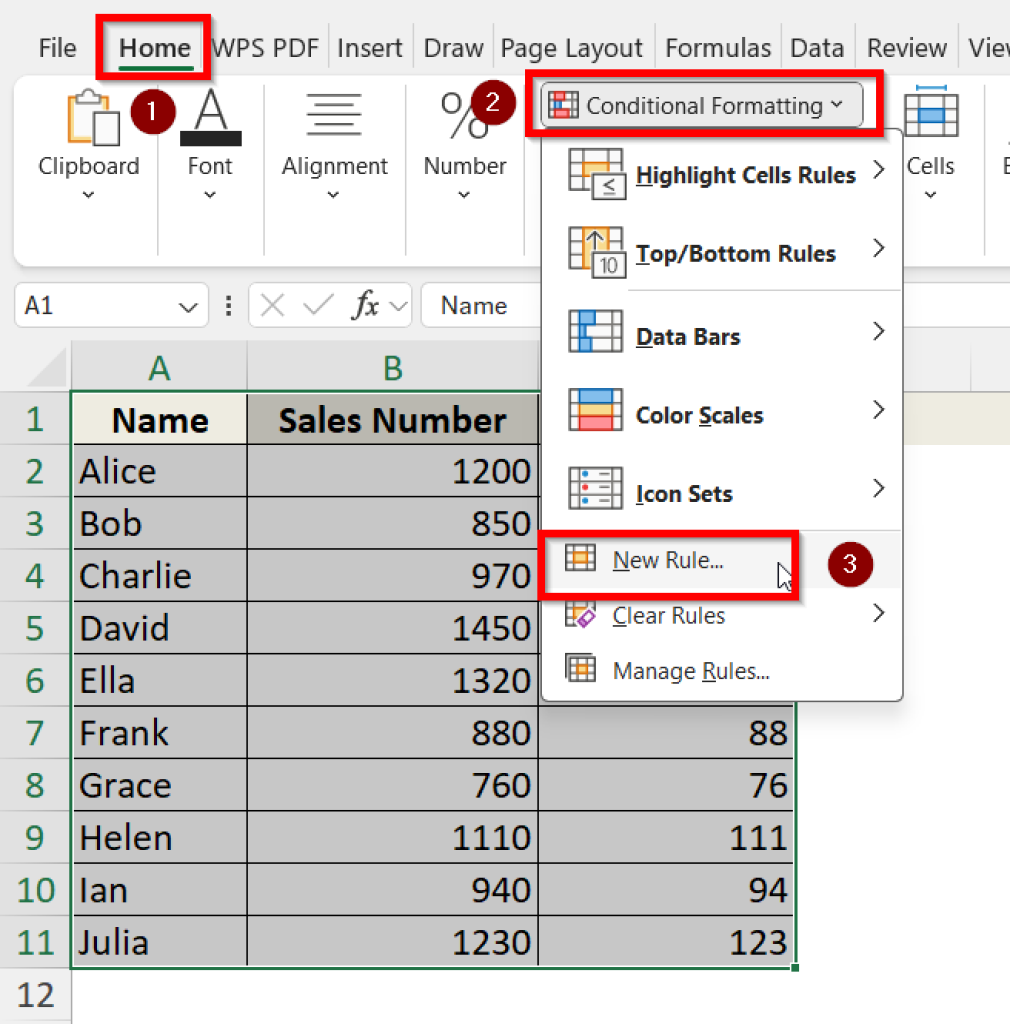The height and width of the screenshot is (1024, 1010).
Task: Open the Clipboard group dropdown
Action: 88,196
